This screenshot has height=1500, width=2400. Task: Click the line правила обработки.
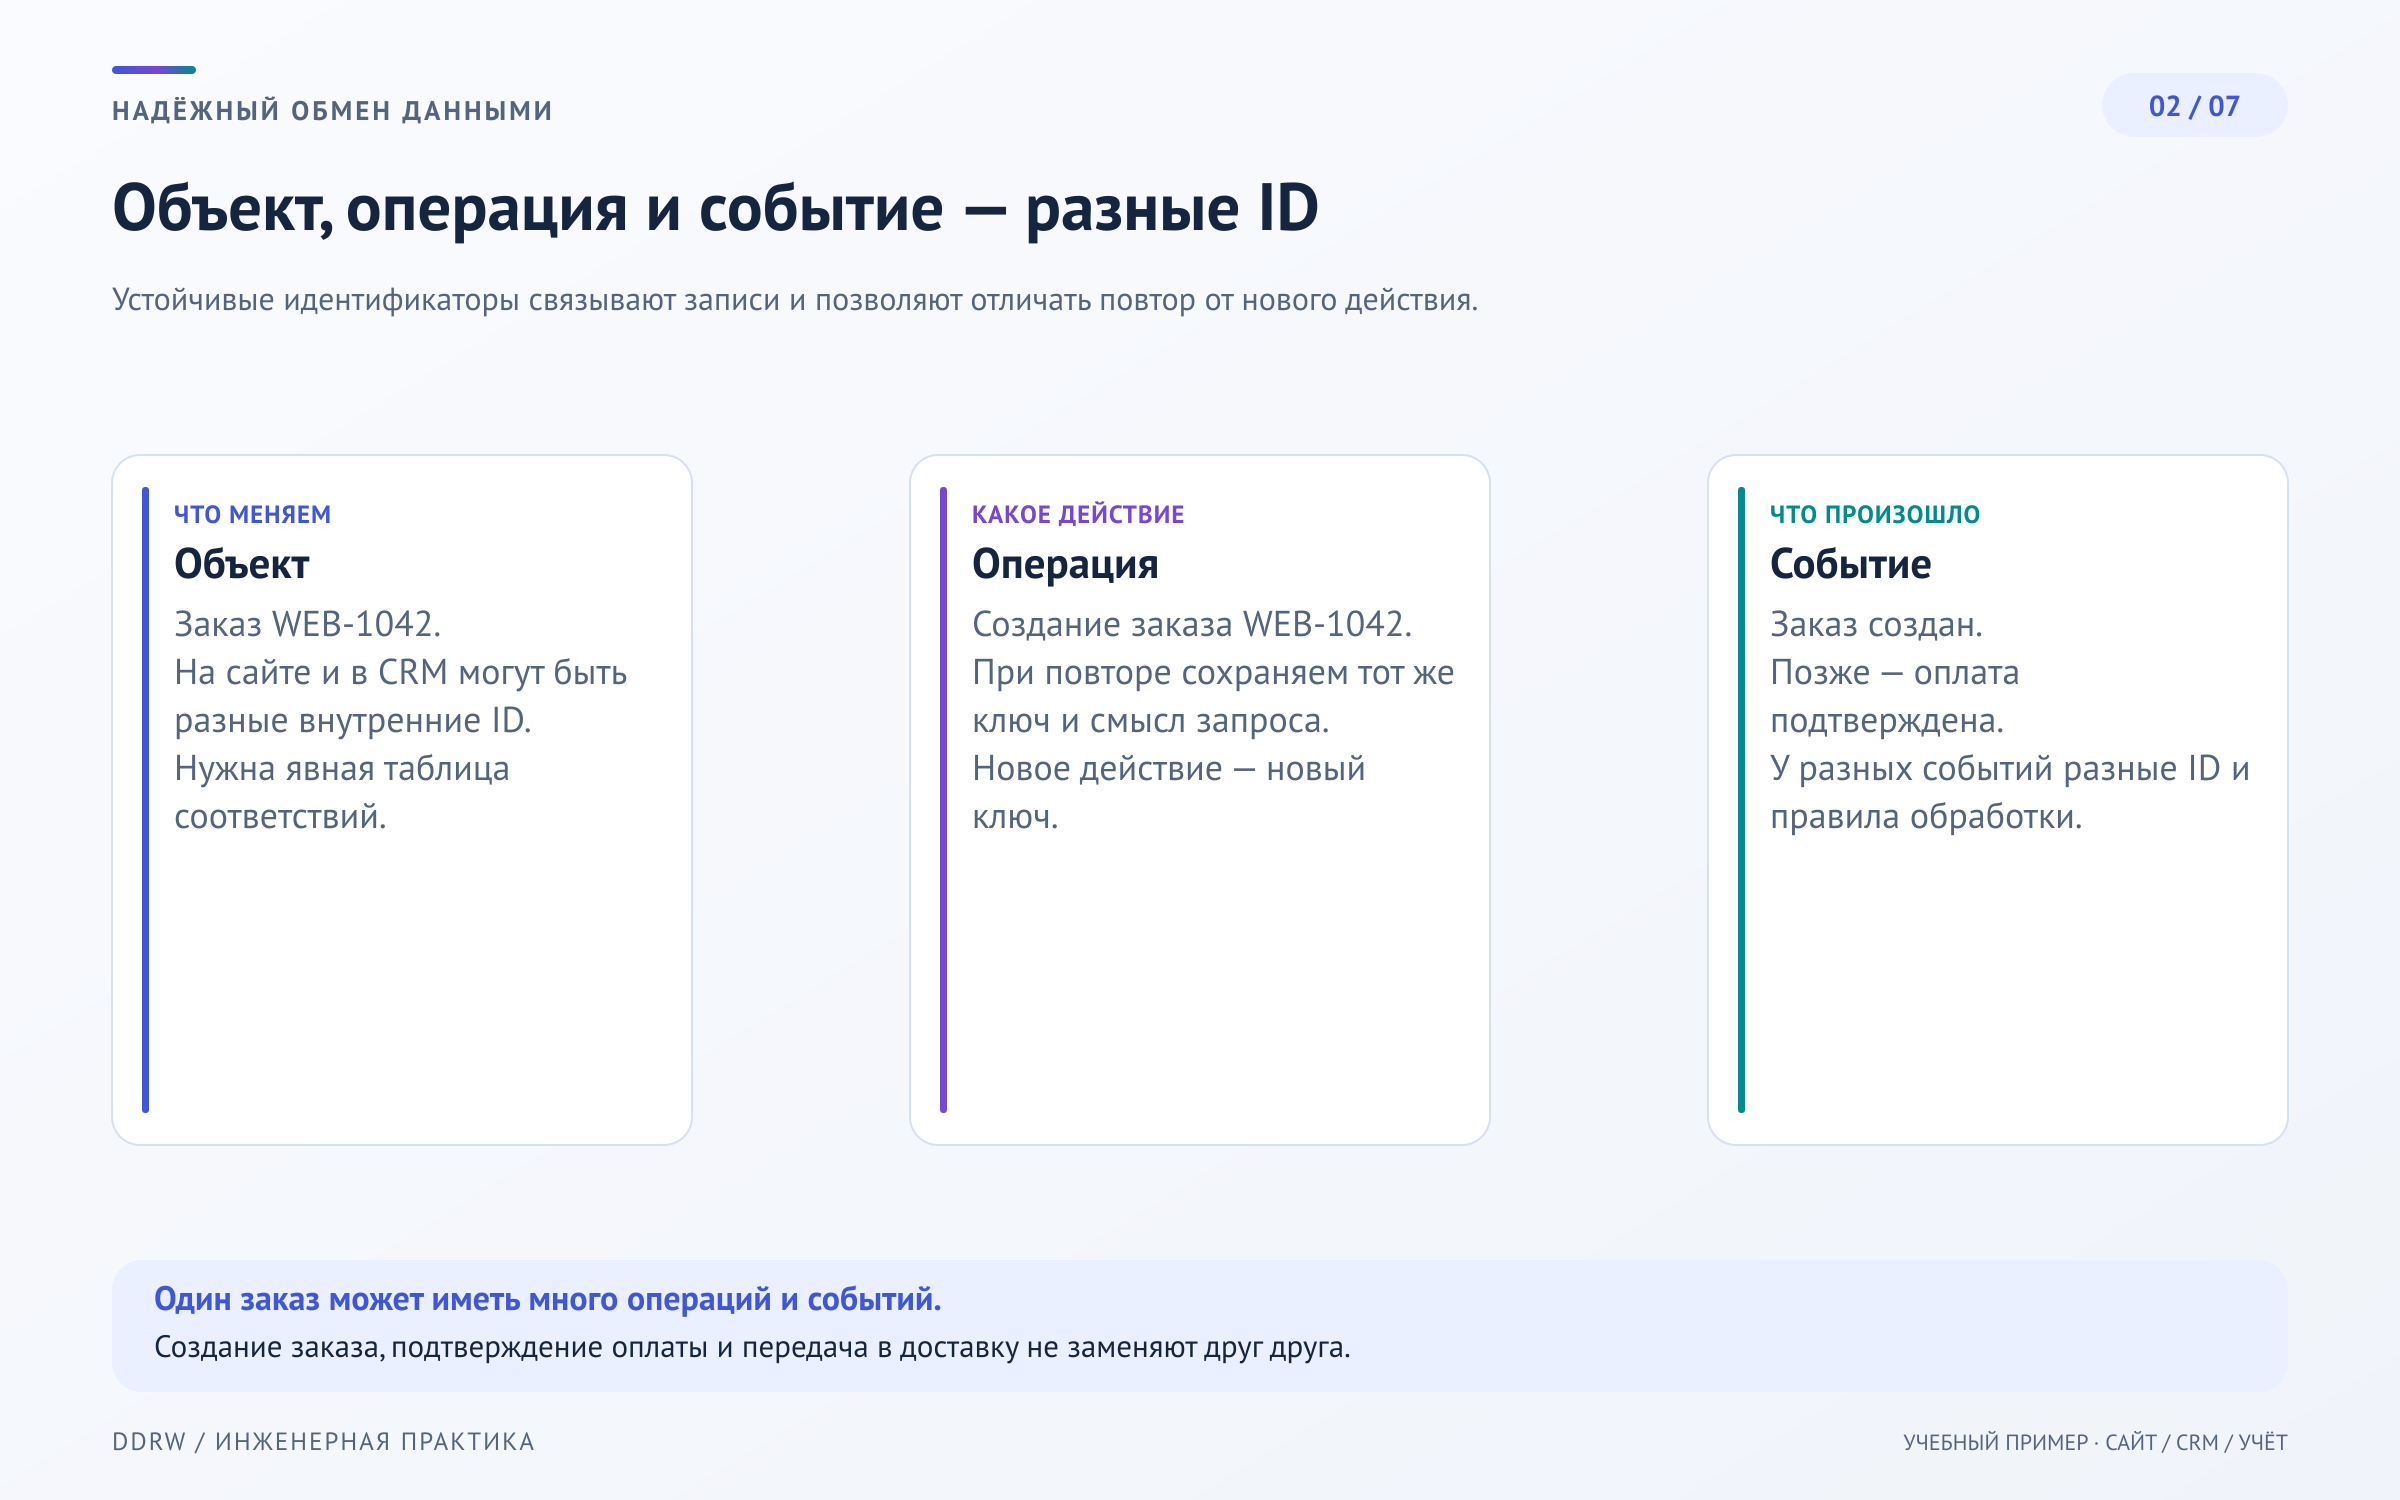click(x=1926, y=816)
